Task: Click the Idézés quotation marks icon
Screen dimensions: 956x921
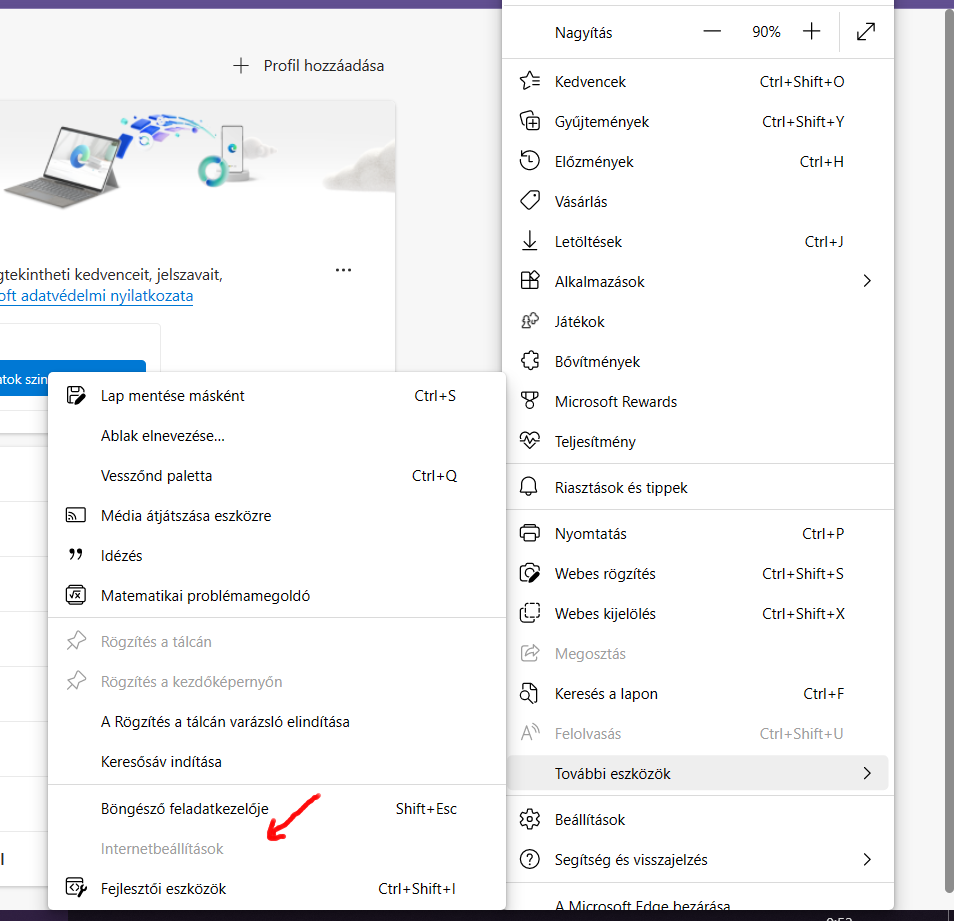Action: coord(76,554)
